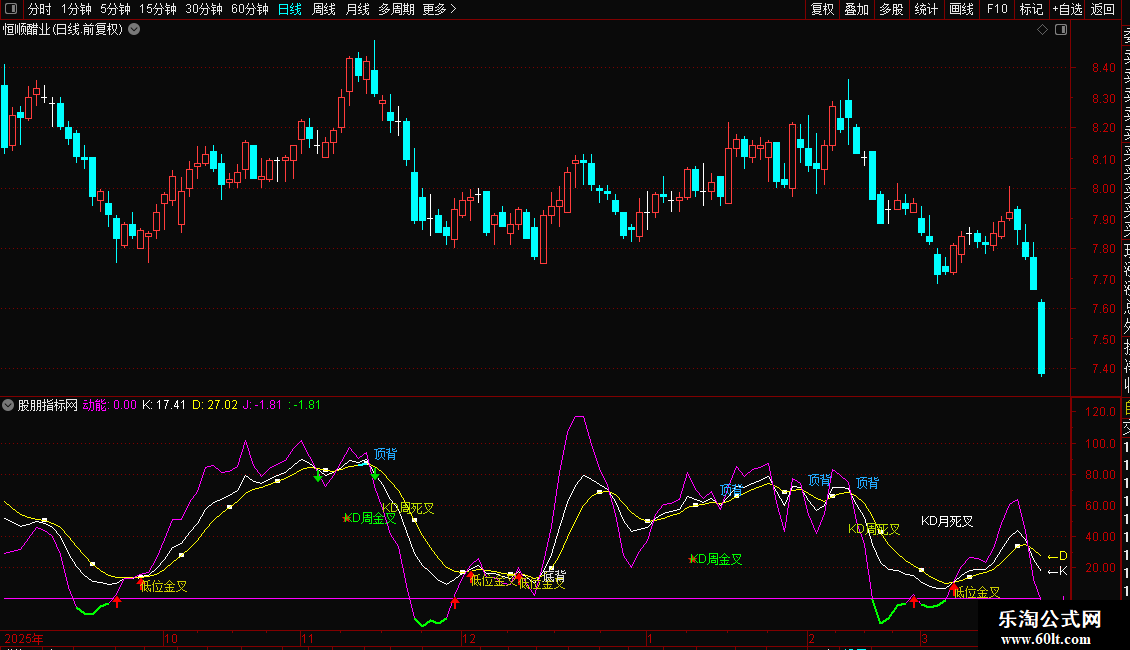Click the 顶背 label near November peak
Image resolution: width=1130 pixels, height=650 pixels.
click(x=385, y=454)
